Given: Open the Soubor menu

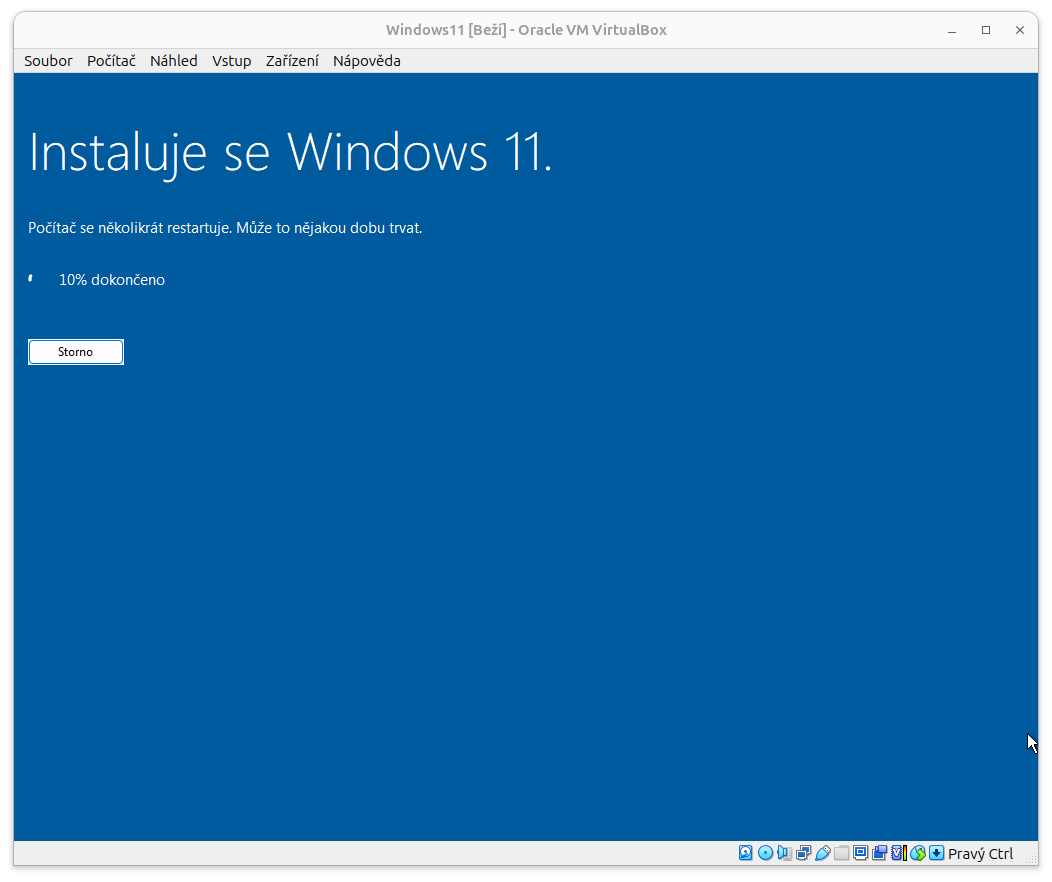Looking at the screenshot, I should (47, 60).
